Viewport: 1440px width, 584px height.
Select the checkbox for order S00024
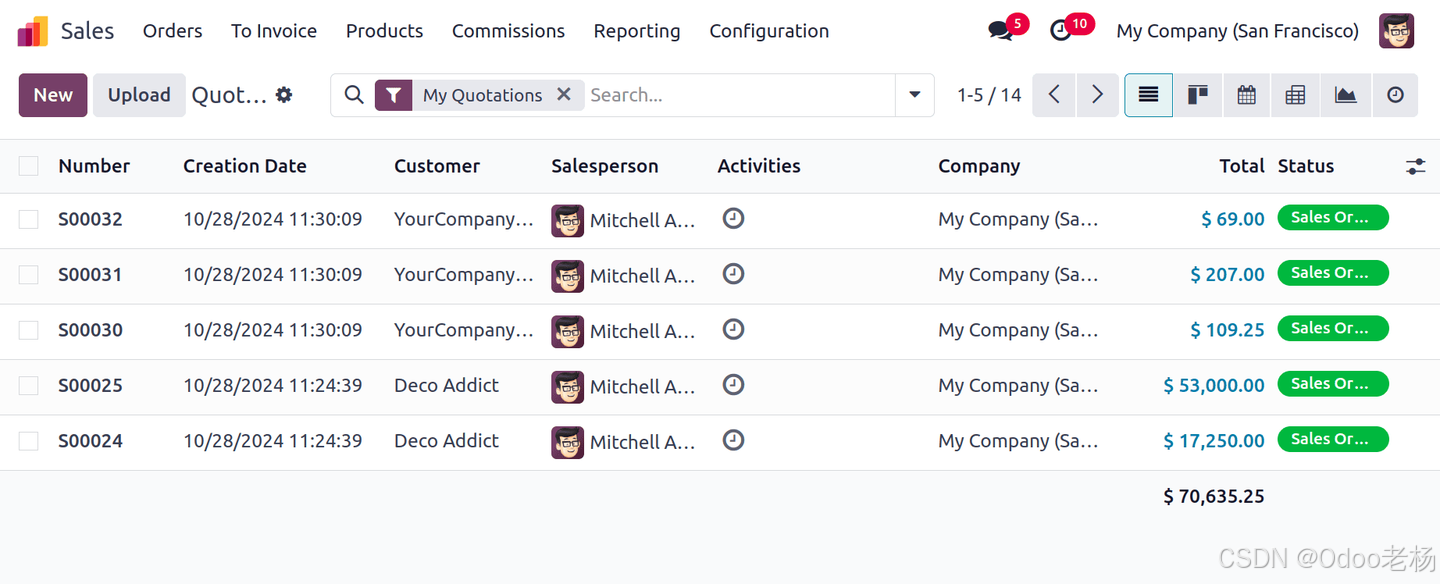click(28, 441)
